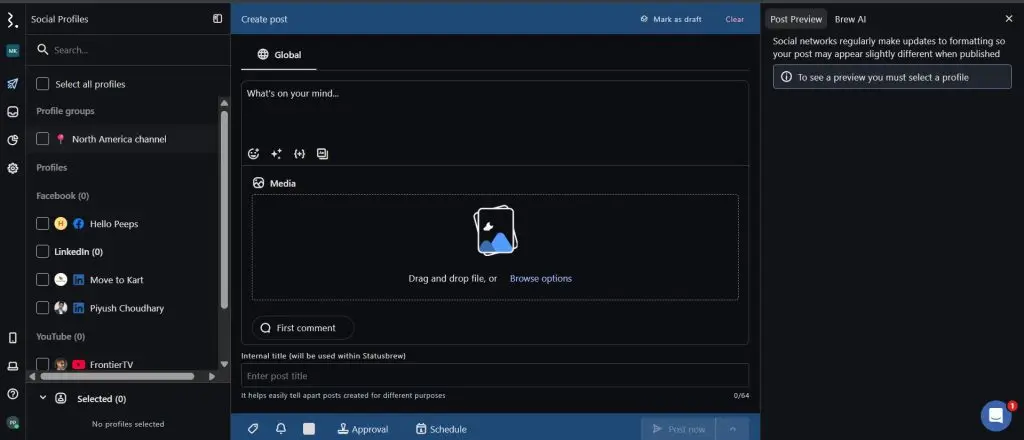
Task: Click the profiles list vertical scrollbar
Action: [225, 209]
